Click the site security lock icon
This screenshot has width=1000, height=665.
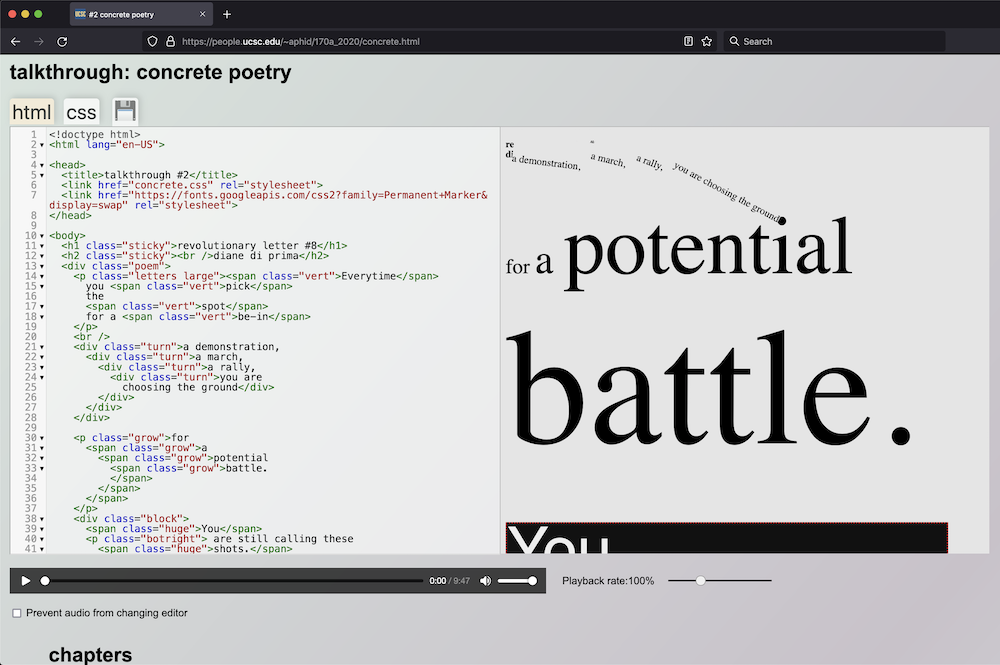(170, 42)
